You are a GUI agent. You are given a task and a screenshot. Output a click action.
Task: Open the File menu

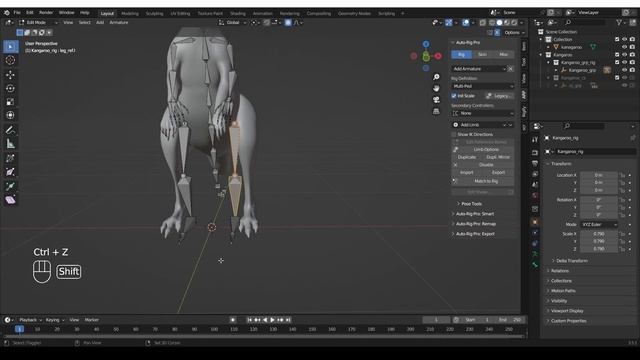pos(17,13)
